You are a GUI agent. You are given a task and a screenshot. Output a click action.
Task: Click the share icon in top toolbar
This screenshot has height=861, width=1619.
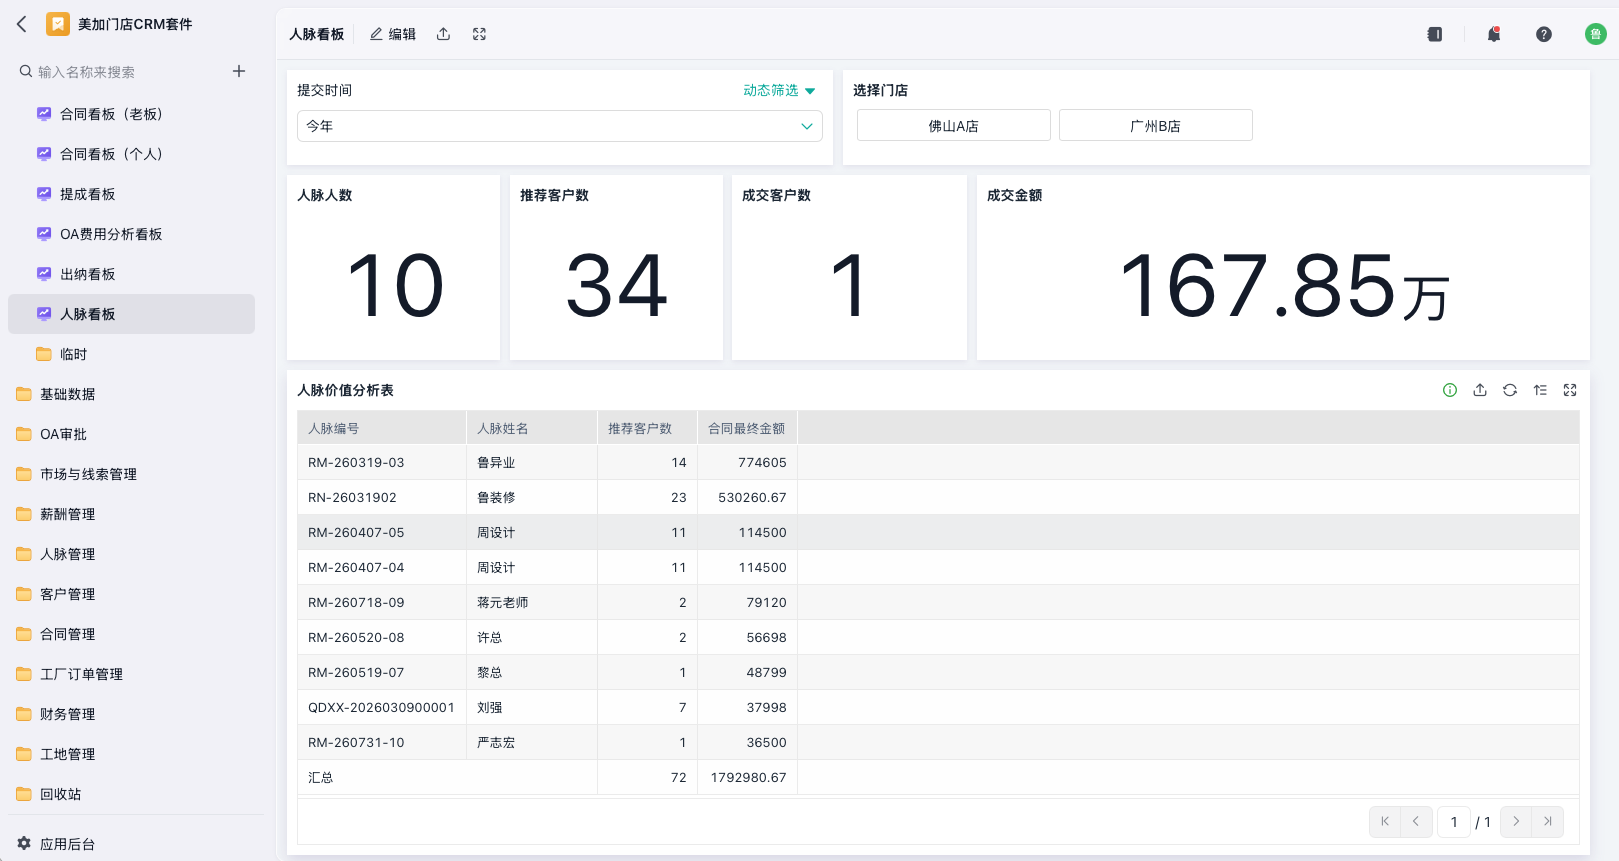(x=443, y=34)
